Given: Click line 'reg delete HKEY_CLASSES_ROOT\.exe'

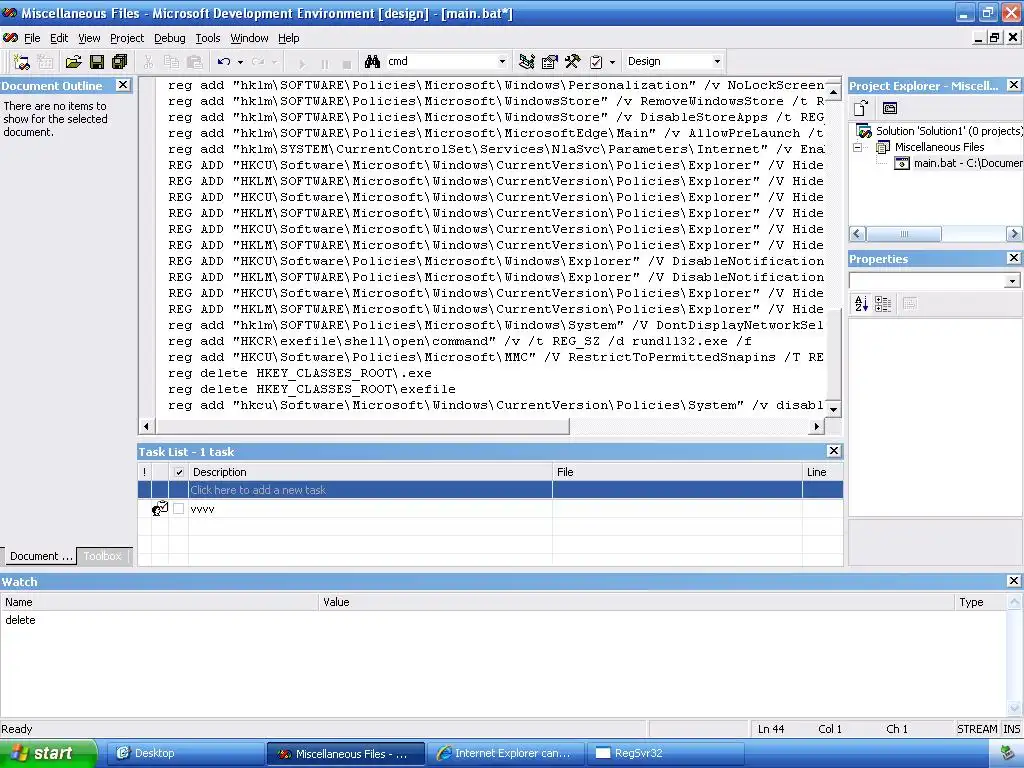Looking at the screenshot, I should coord(300,374).
